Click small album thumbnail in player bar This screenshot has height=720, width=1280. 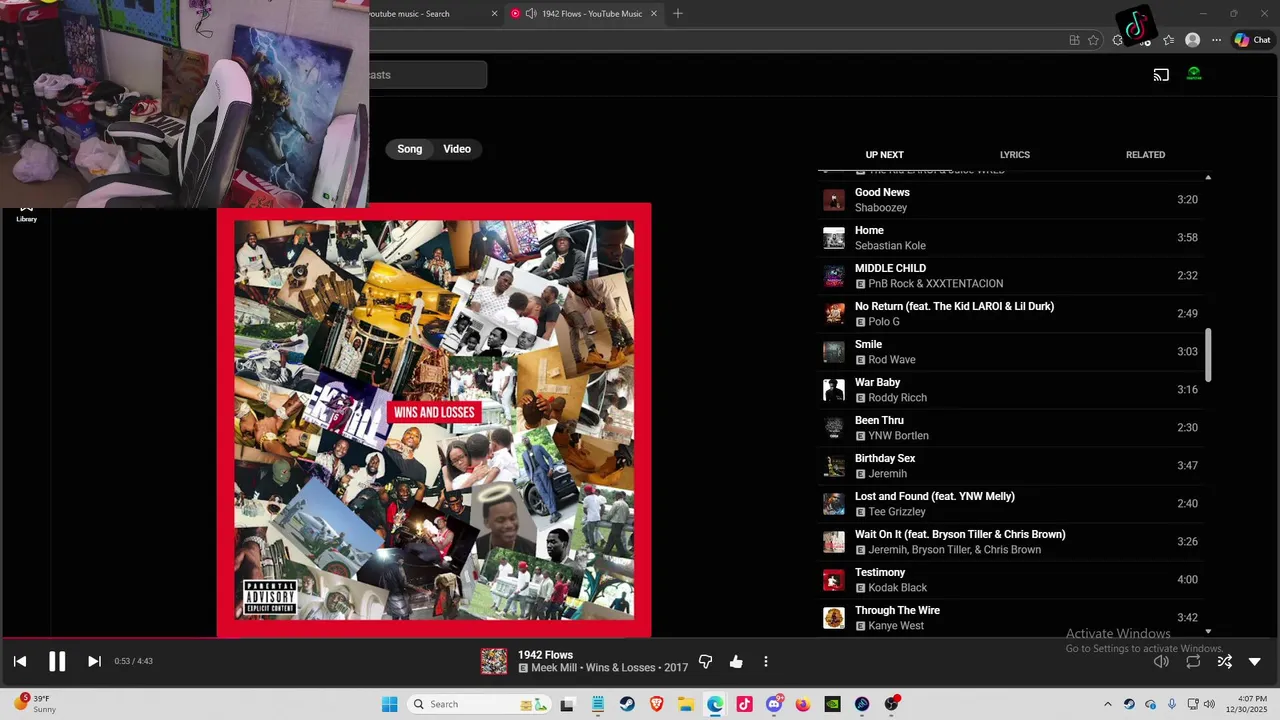(494, 661)
